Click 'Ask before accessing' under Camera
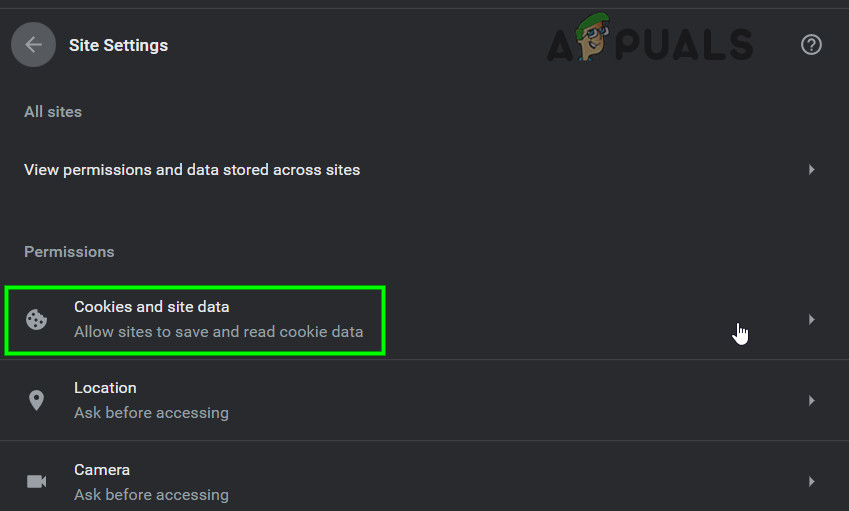This screenshot has width=849, height=511. click(x=151, y=495)
